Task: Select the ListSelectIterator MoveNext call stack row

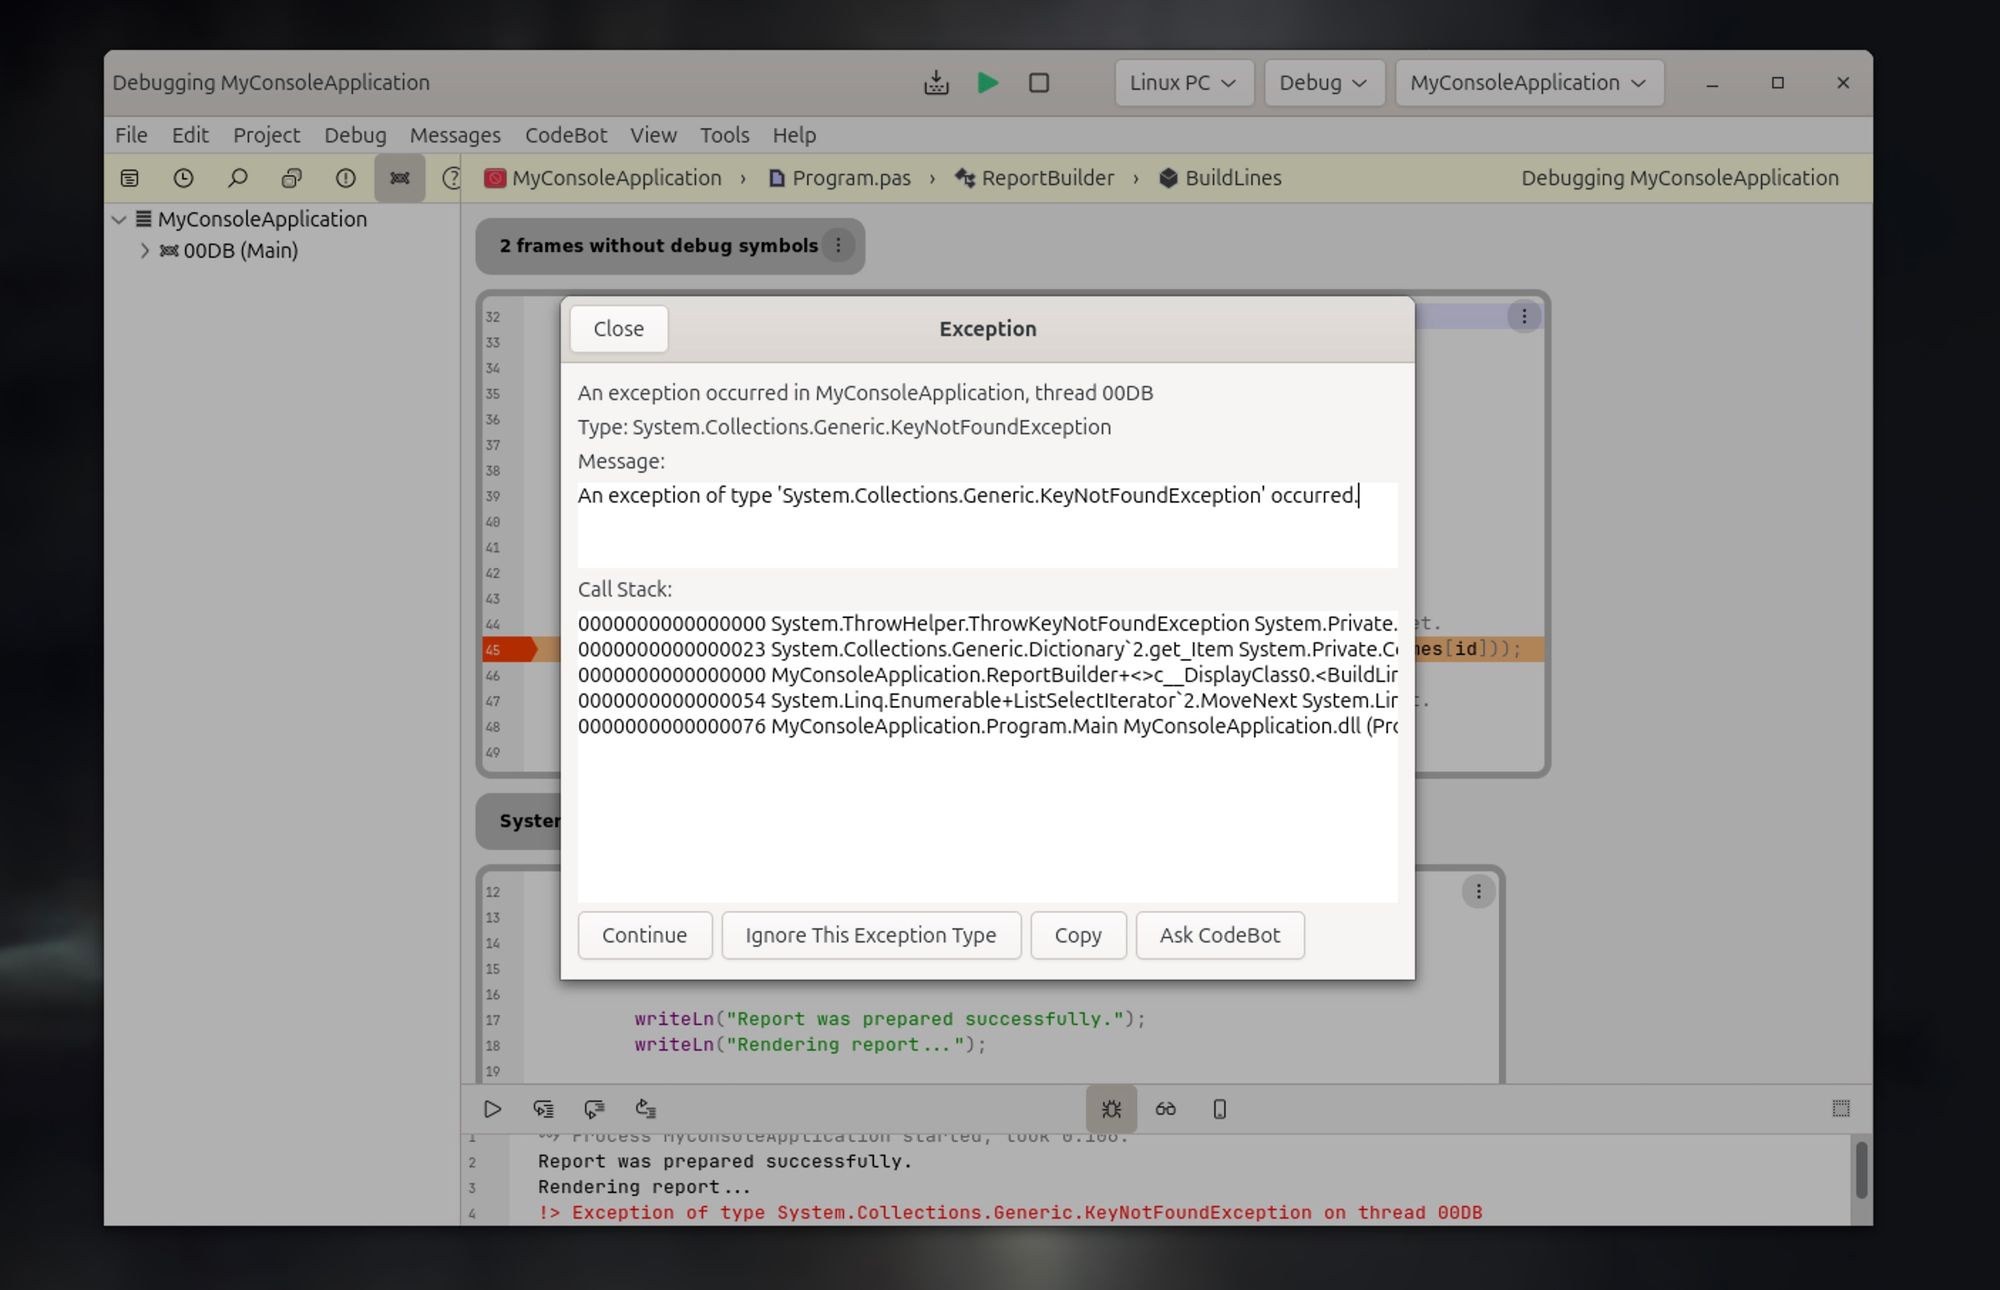Action: coord(988,701)
